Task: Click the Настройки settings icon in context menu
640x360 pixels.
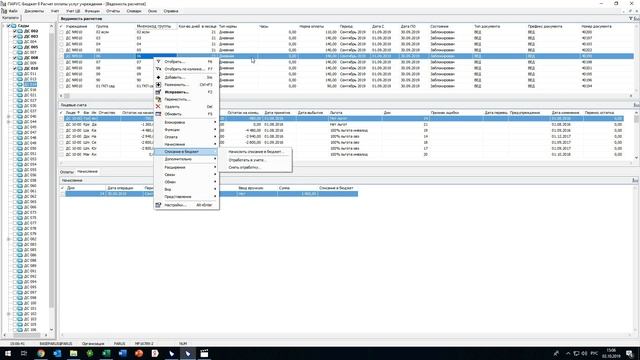Action: (x=158, y=205)
